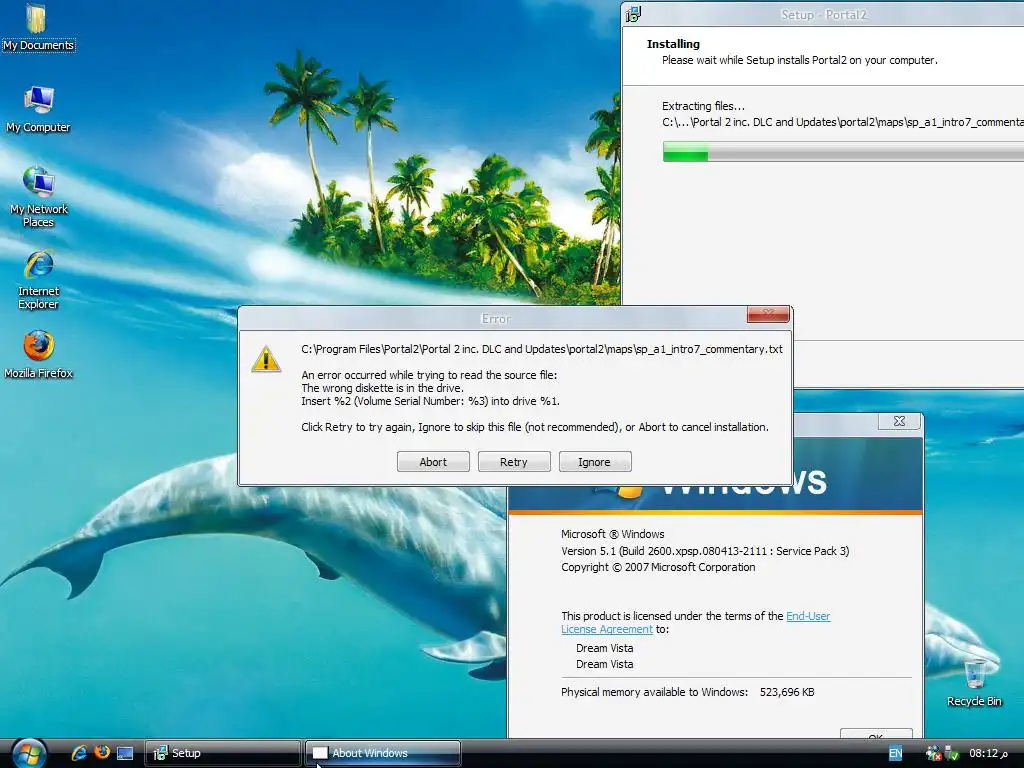Click the system clock showing 08:12
Viewport: 1024px width, 768px height.
[988, 753]
